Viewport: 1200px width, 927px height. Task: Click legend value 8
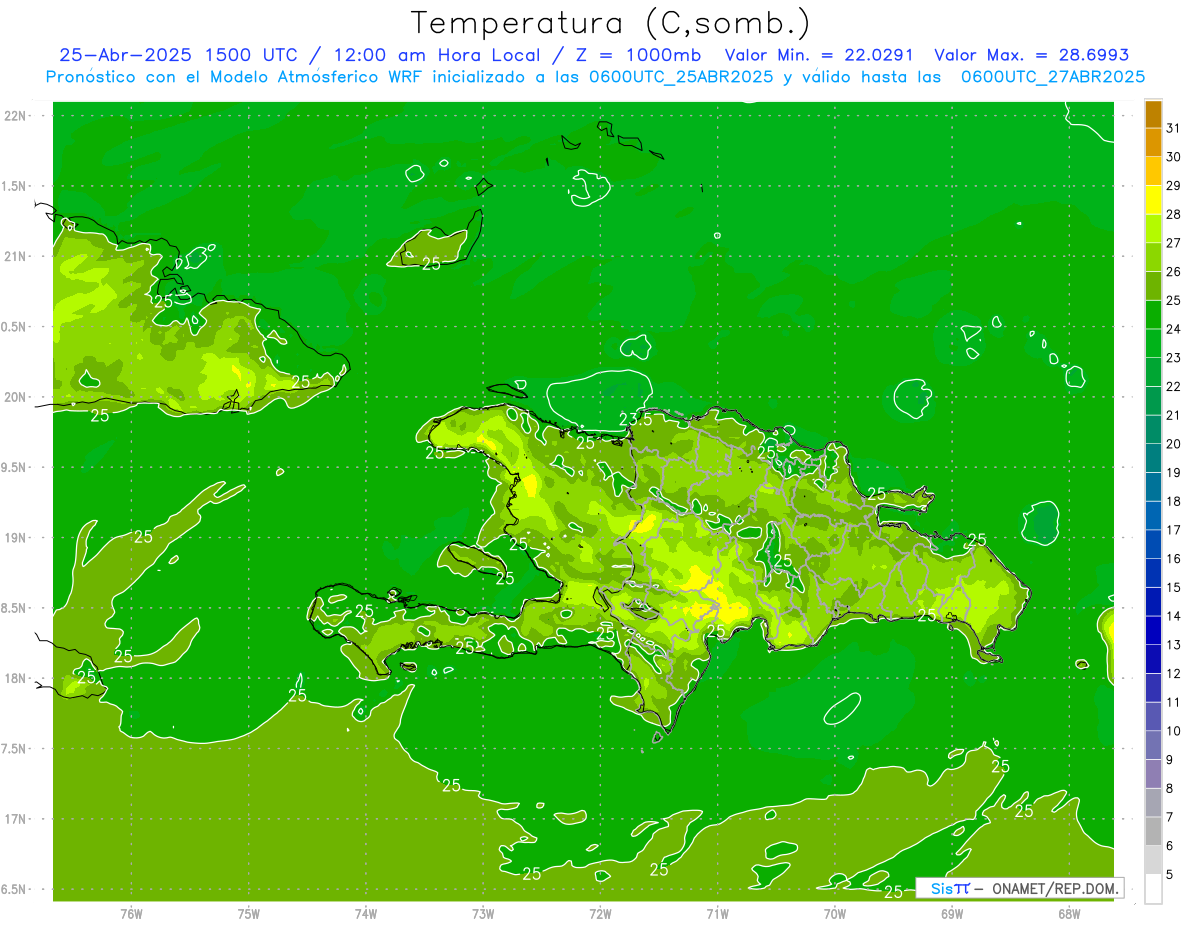tap(1170, 788)
